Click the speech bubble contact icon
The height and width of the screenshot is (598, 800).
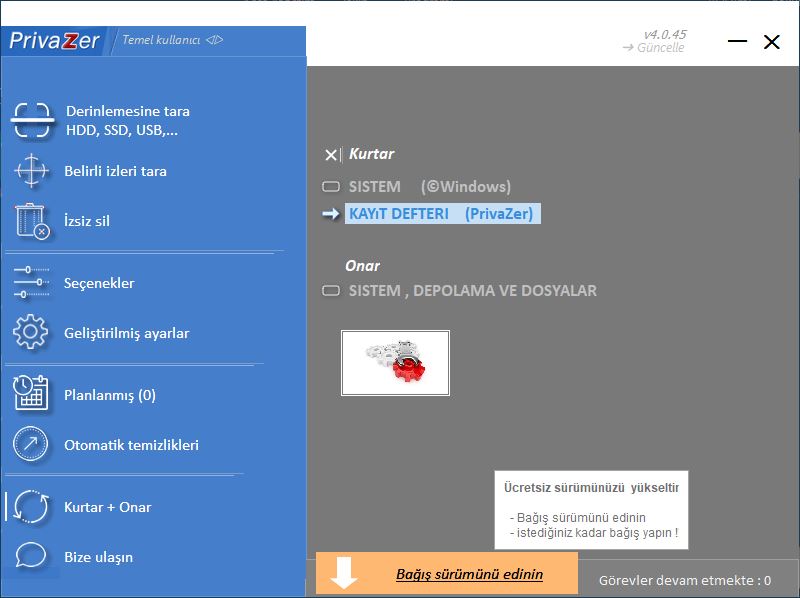point(31,555)
